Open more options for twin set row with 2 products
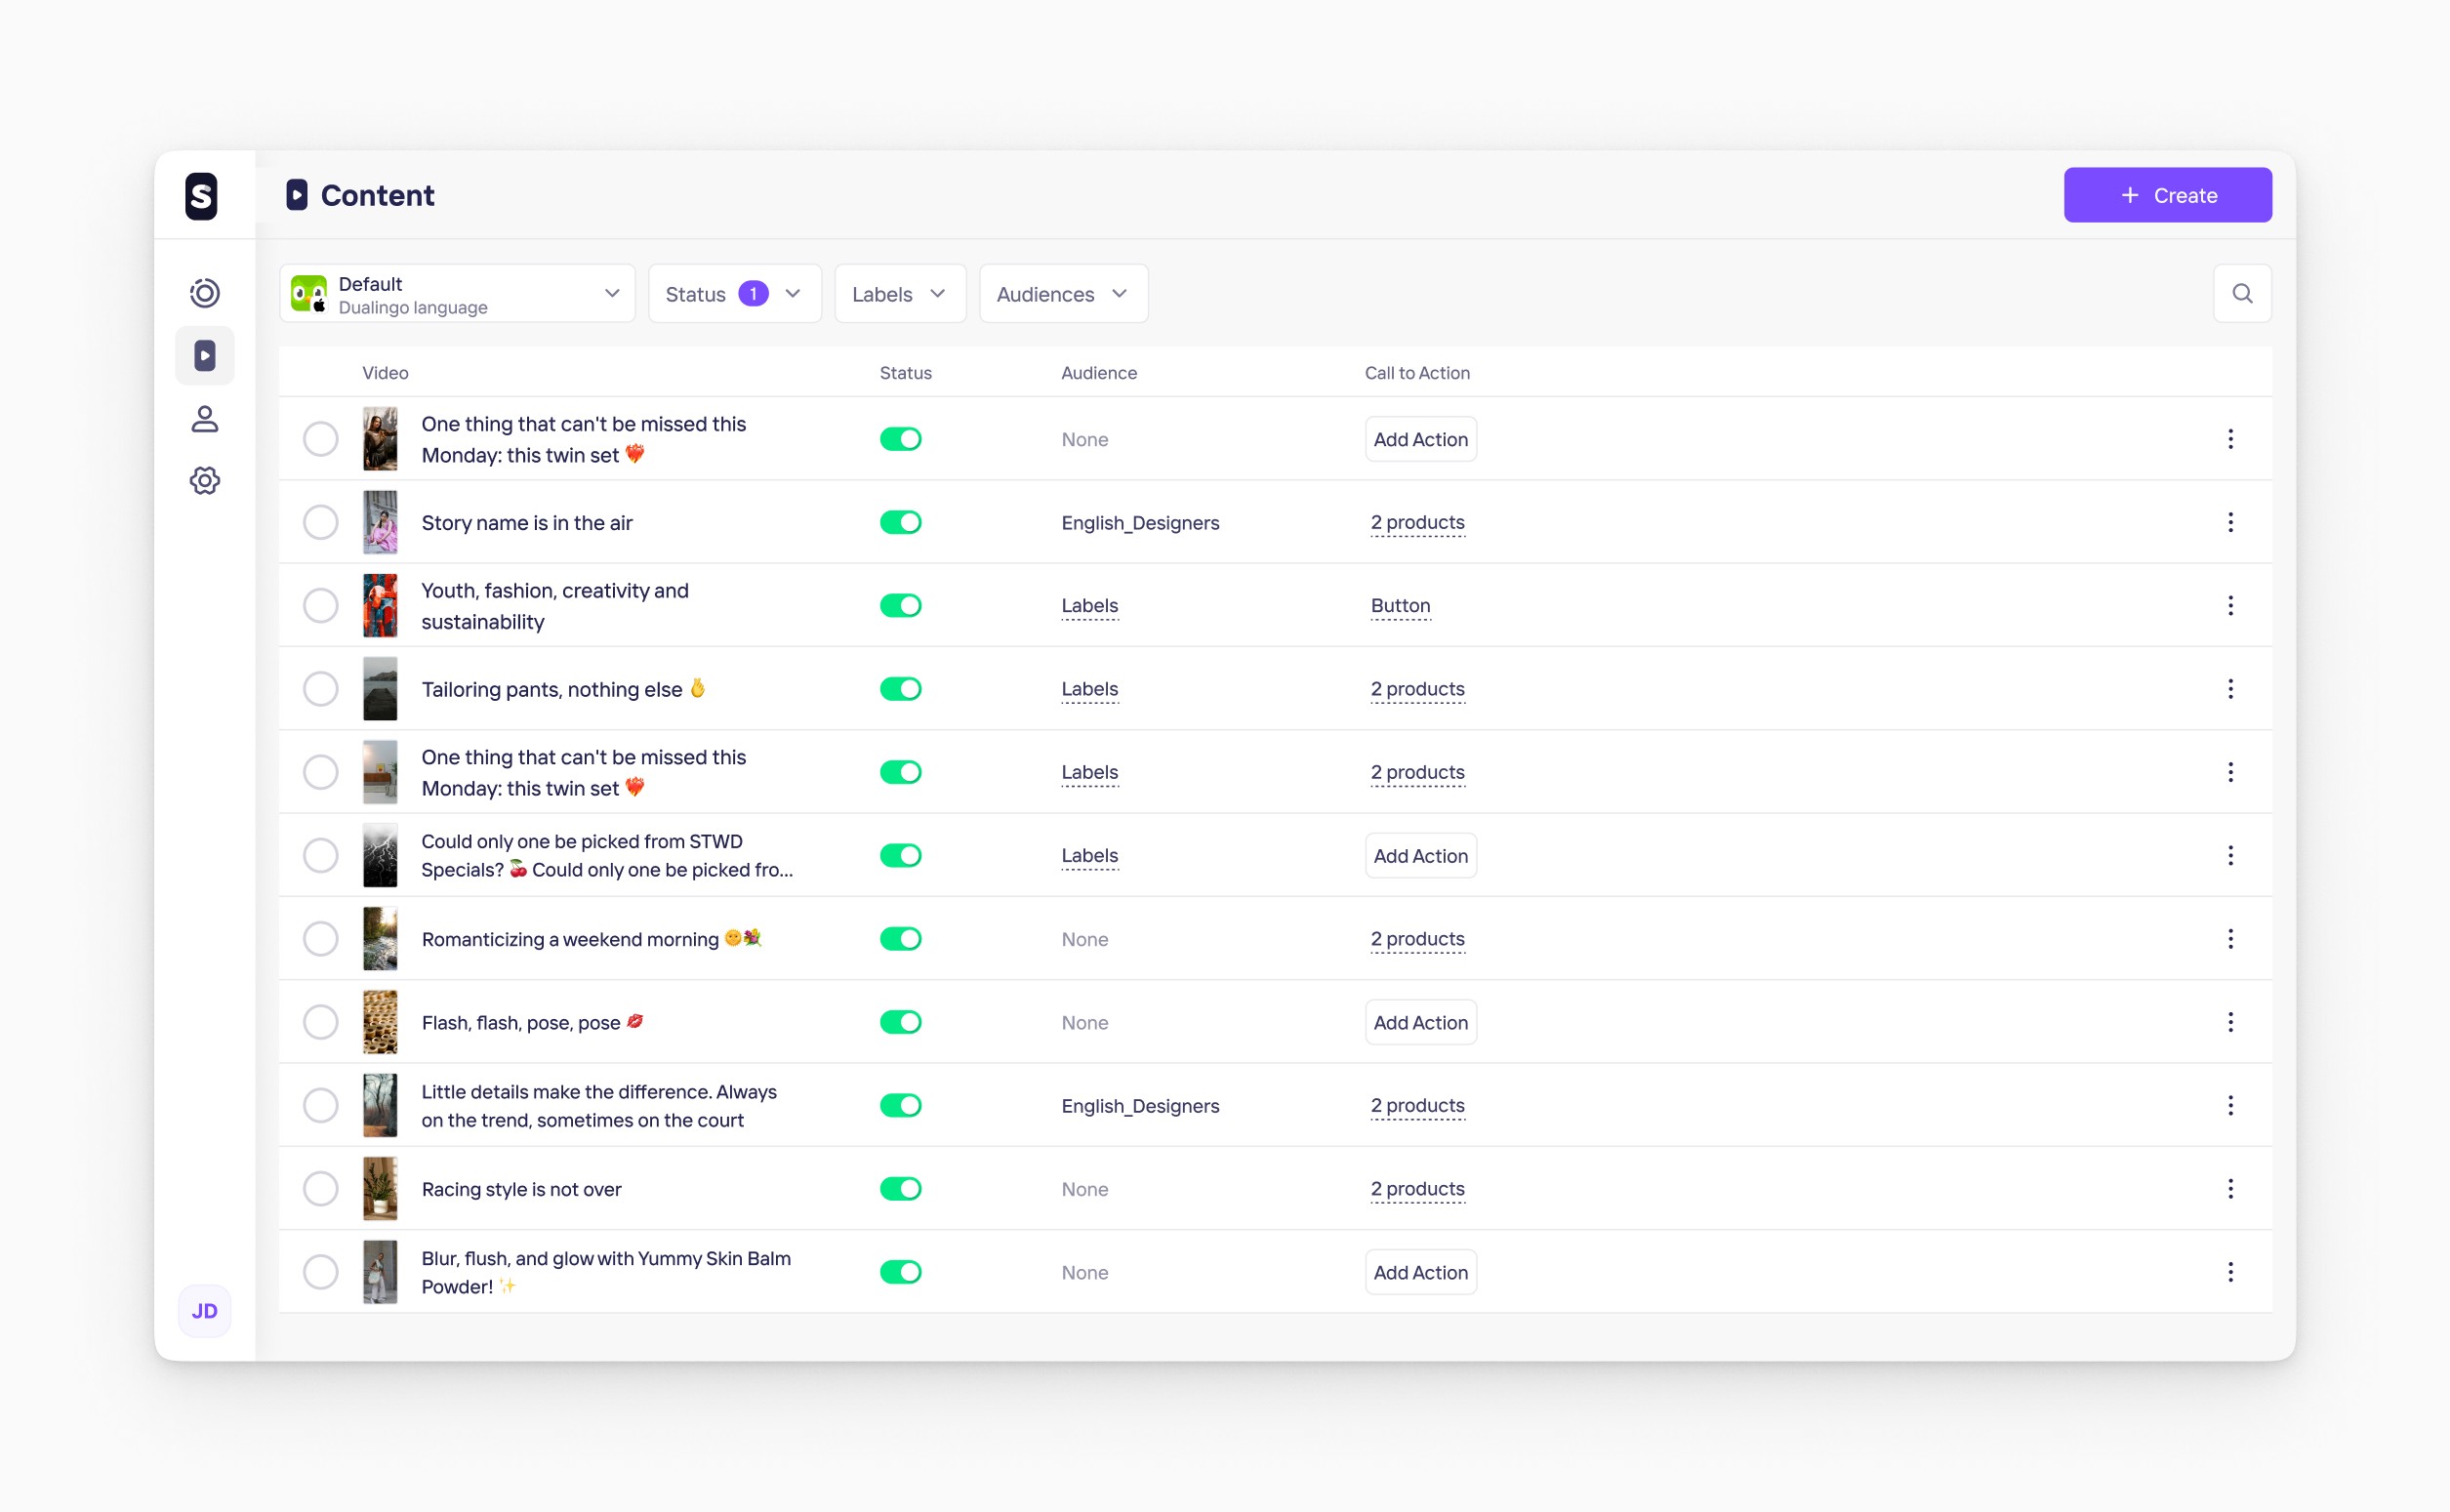2450x1512 pixels. pyautogui.click(x=2230, y=772)
